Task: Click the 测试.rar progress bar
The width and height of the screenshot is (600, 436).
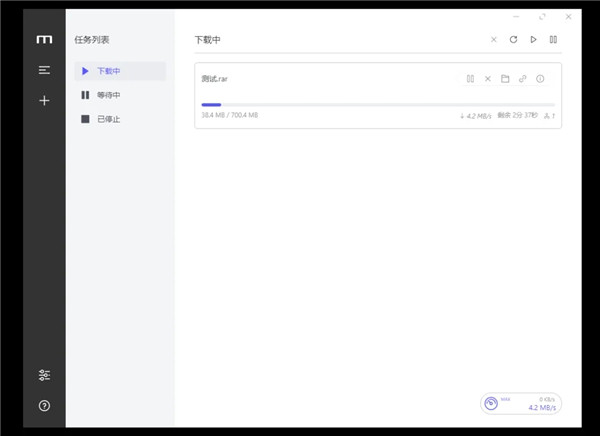Action: point(378,105)
